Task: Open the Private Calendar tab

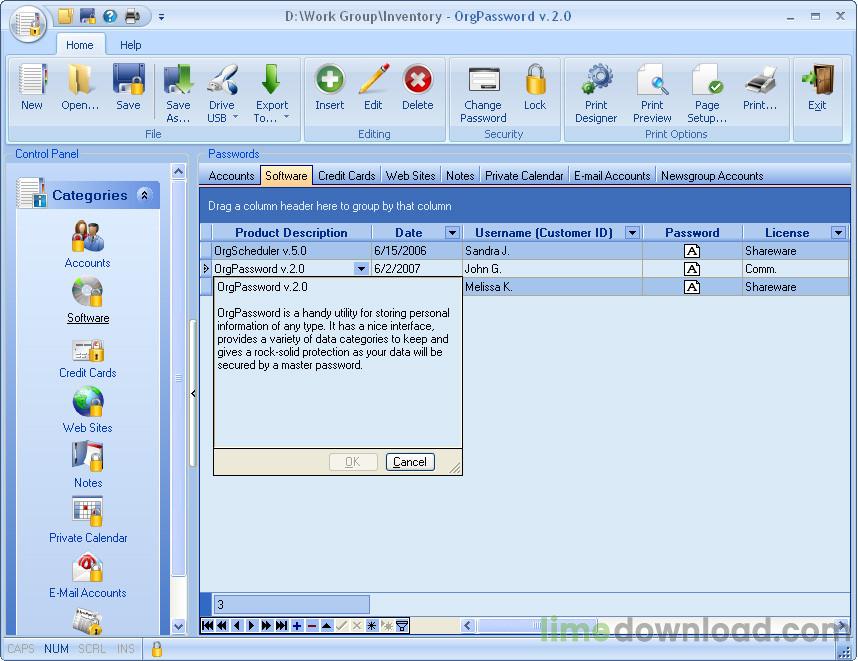Action: (x=524, y=176)
